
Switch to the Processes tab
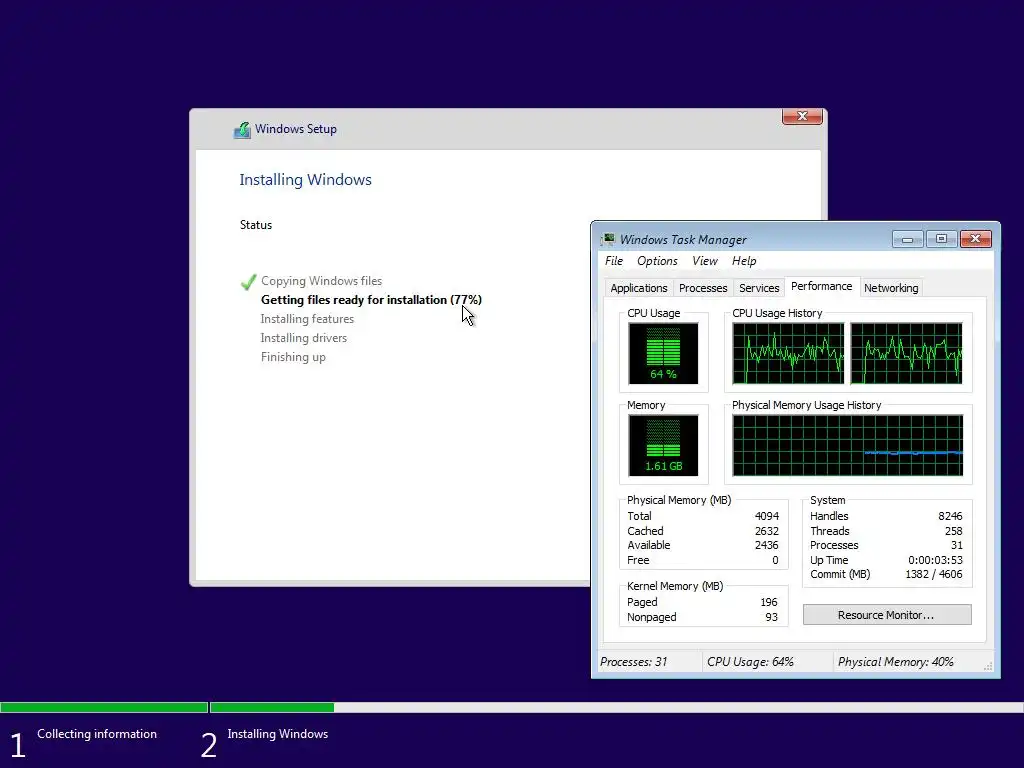pos(703,288)
